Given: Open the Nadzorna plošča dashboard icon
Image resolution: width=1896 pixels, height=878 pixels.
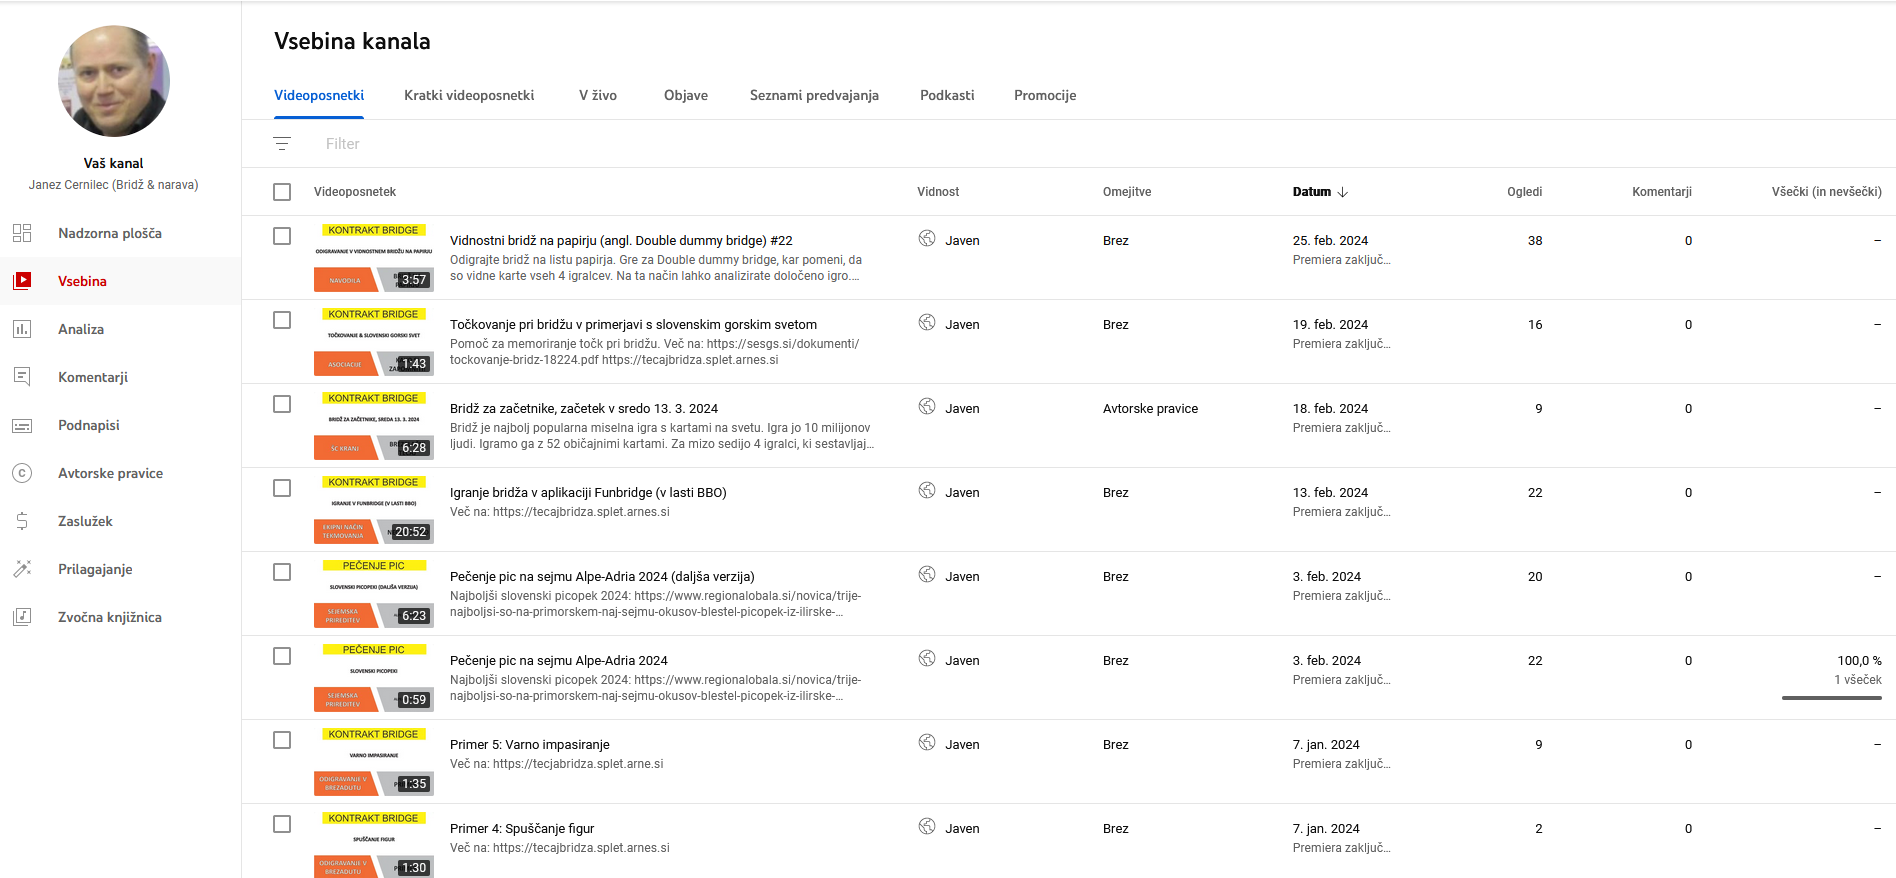Looking at the screenshot, I should (22, 233).
